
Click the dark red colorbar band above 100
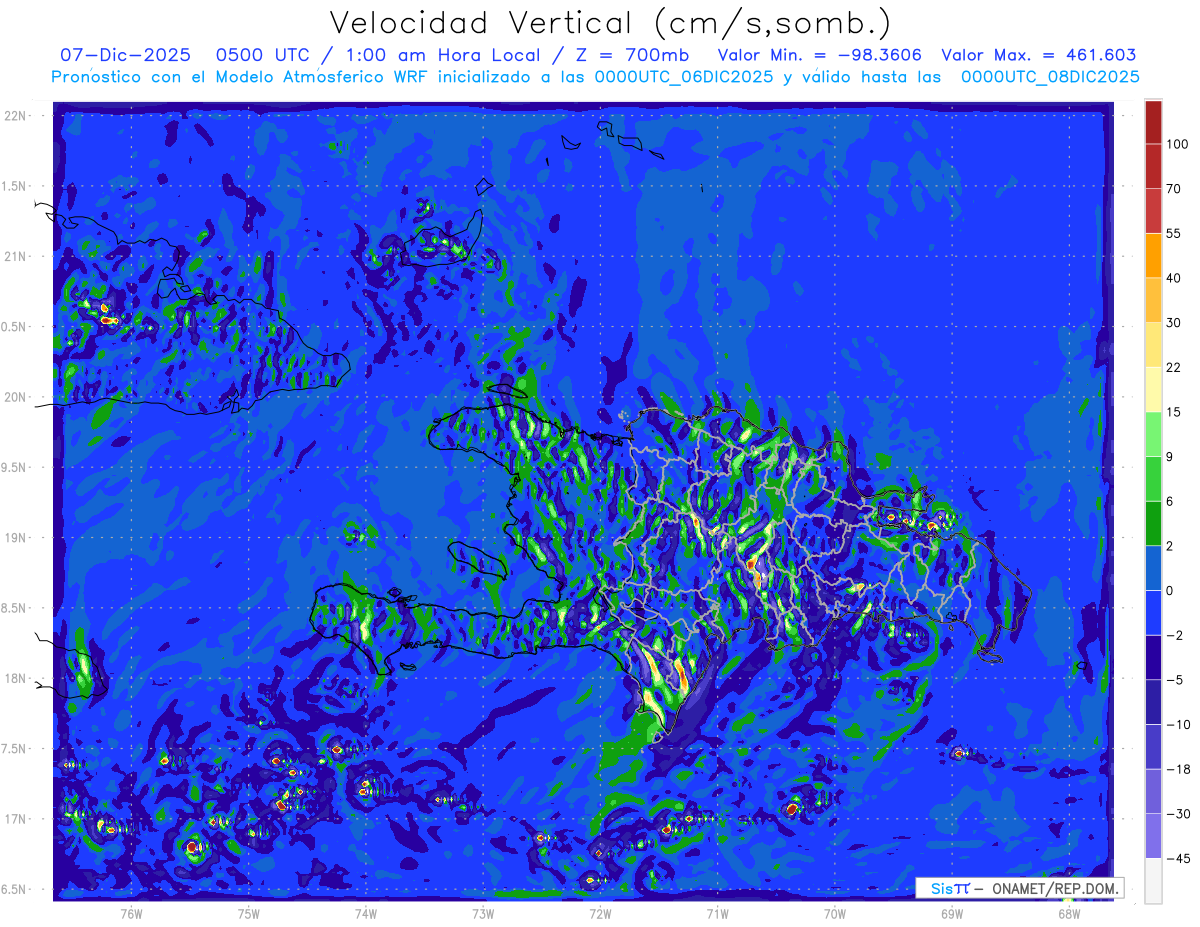1153,122
